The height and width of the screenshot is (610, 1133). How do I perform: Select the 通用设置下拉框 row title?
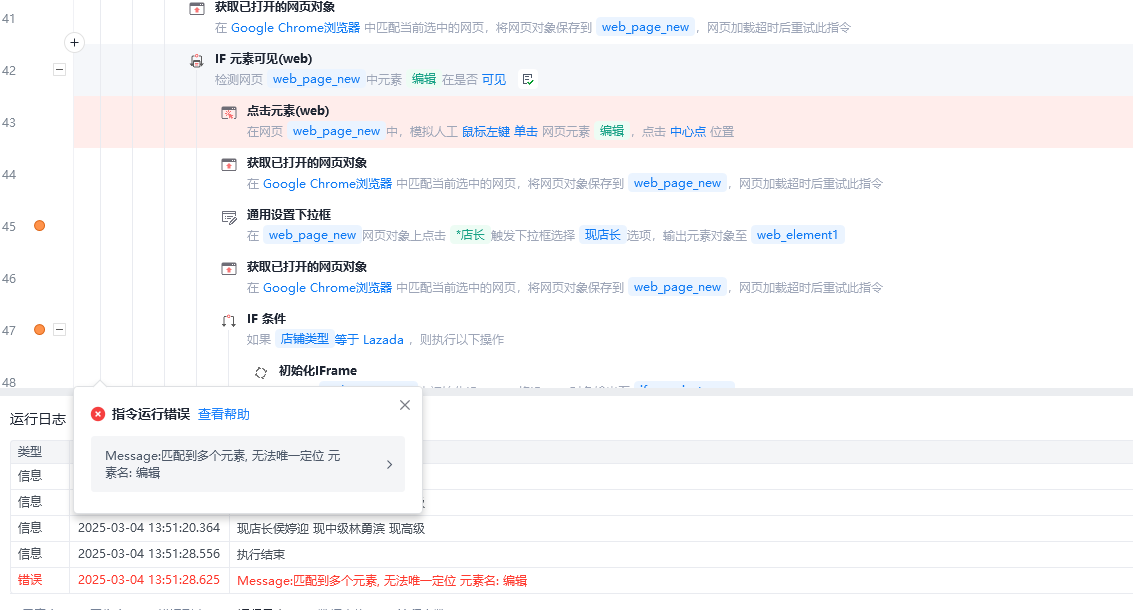[x=289, y=215]
